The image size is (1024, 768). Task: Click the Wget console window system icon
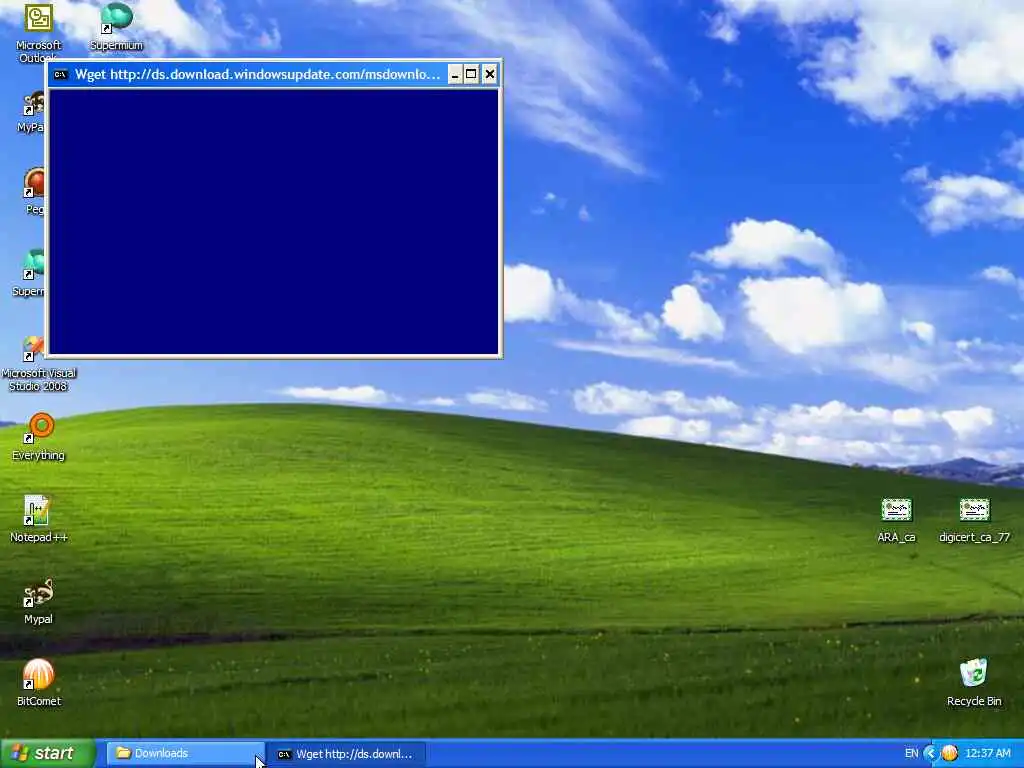point(61,74)
